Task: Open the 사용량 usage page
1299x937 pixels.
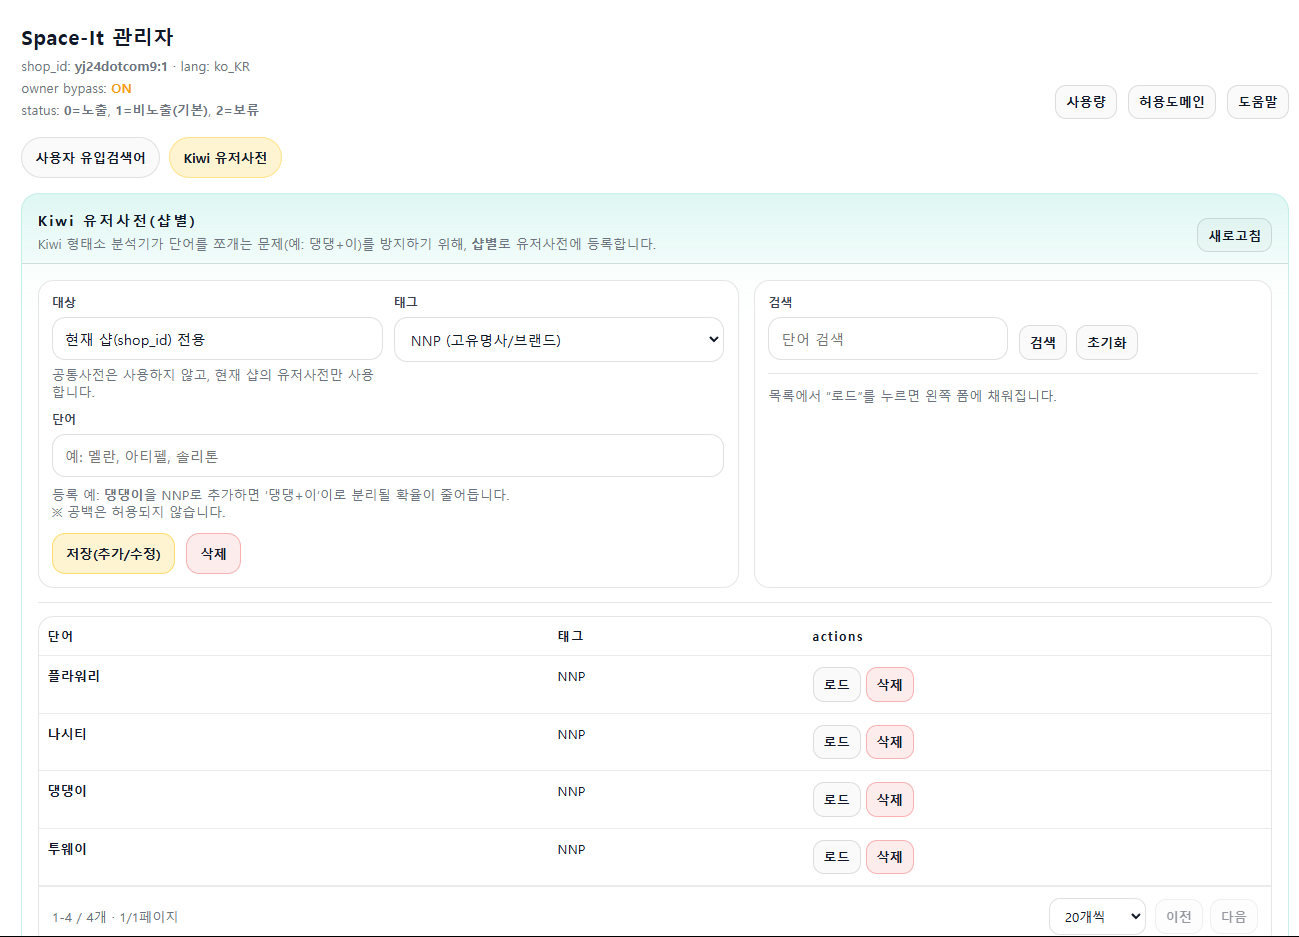Action: coord(1085,102)
